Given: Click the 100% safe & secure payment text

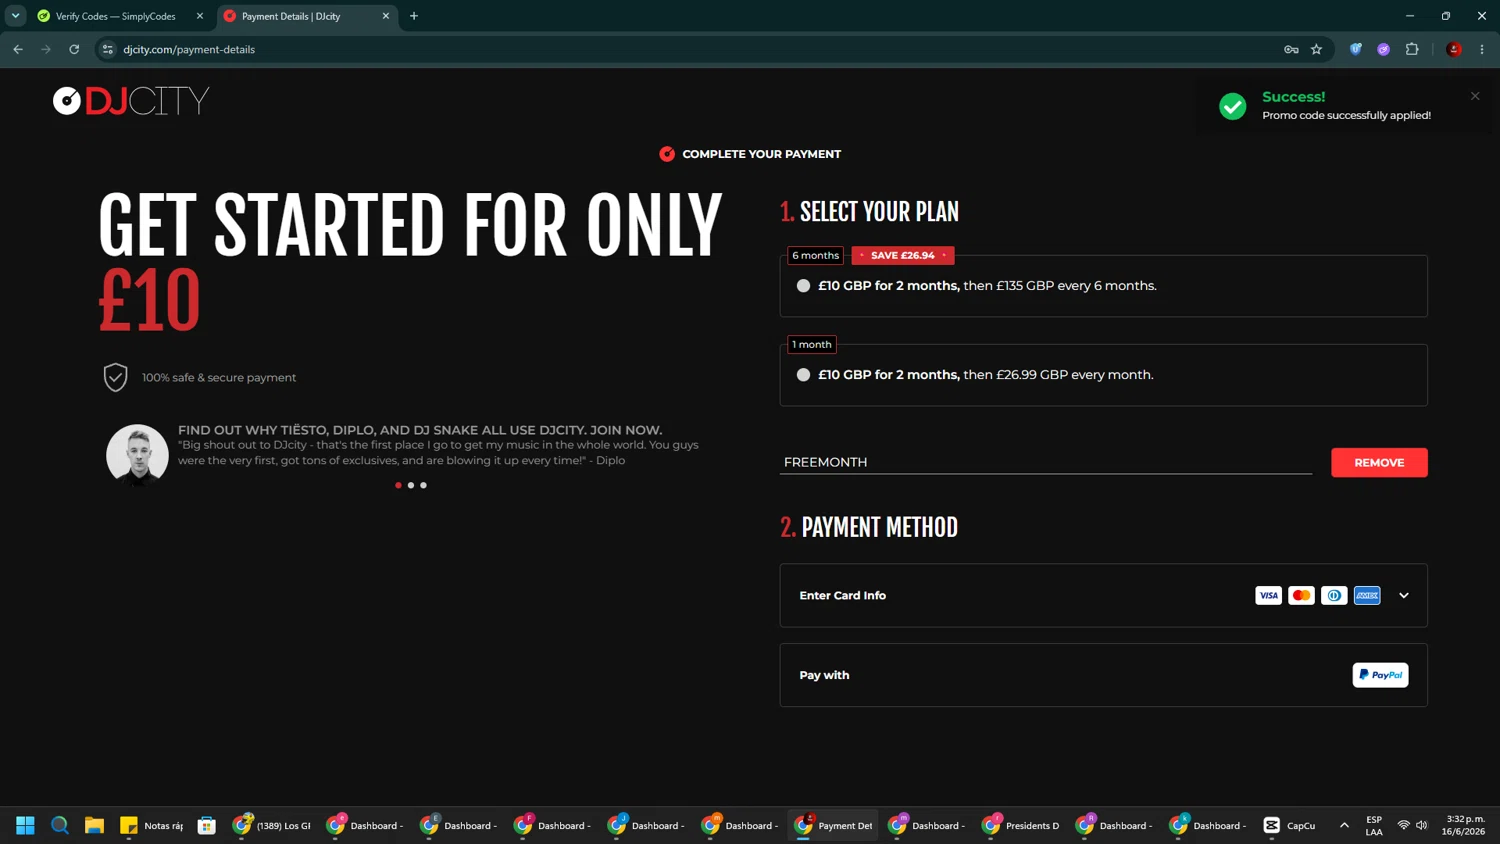Looking at the screenshot, I should point(219,377).
